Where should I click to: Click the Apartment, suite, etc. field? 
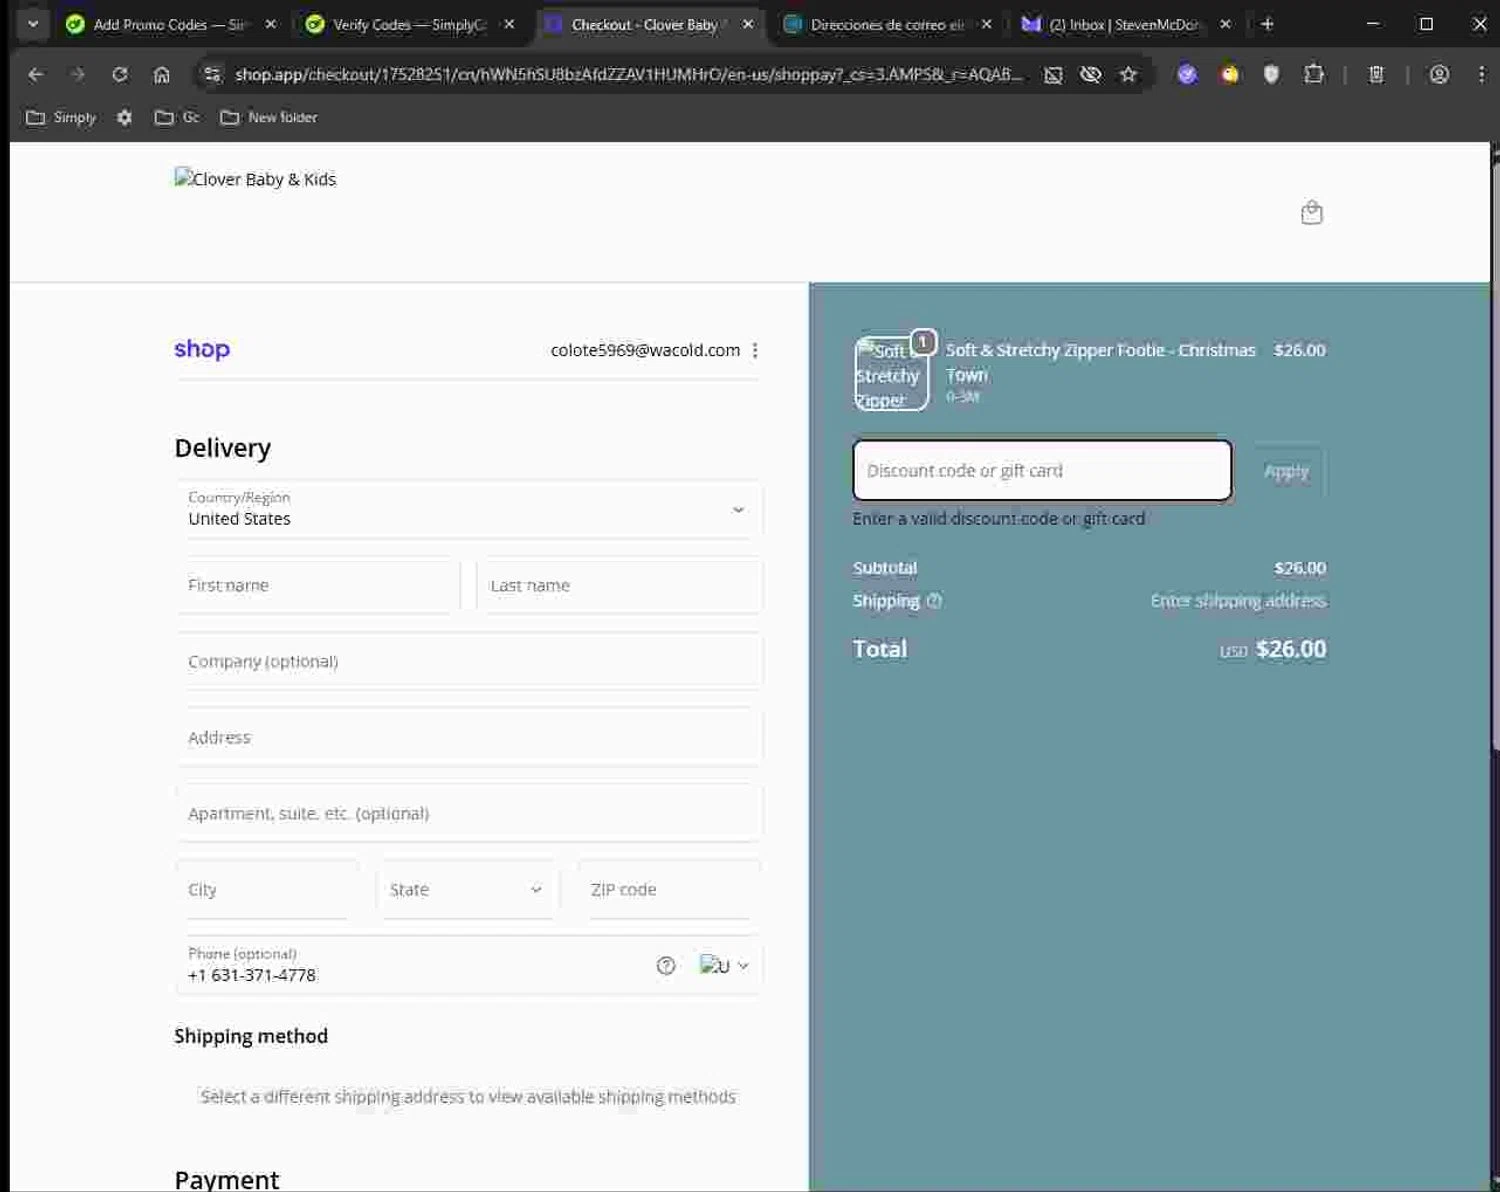469,813
